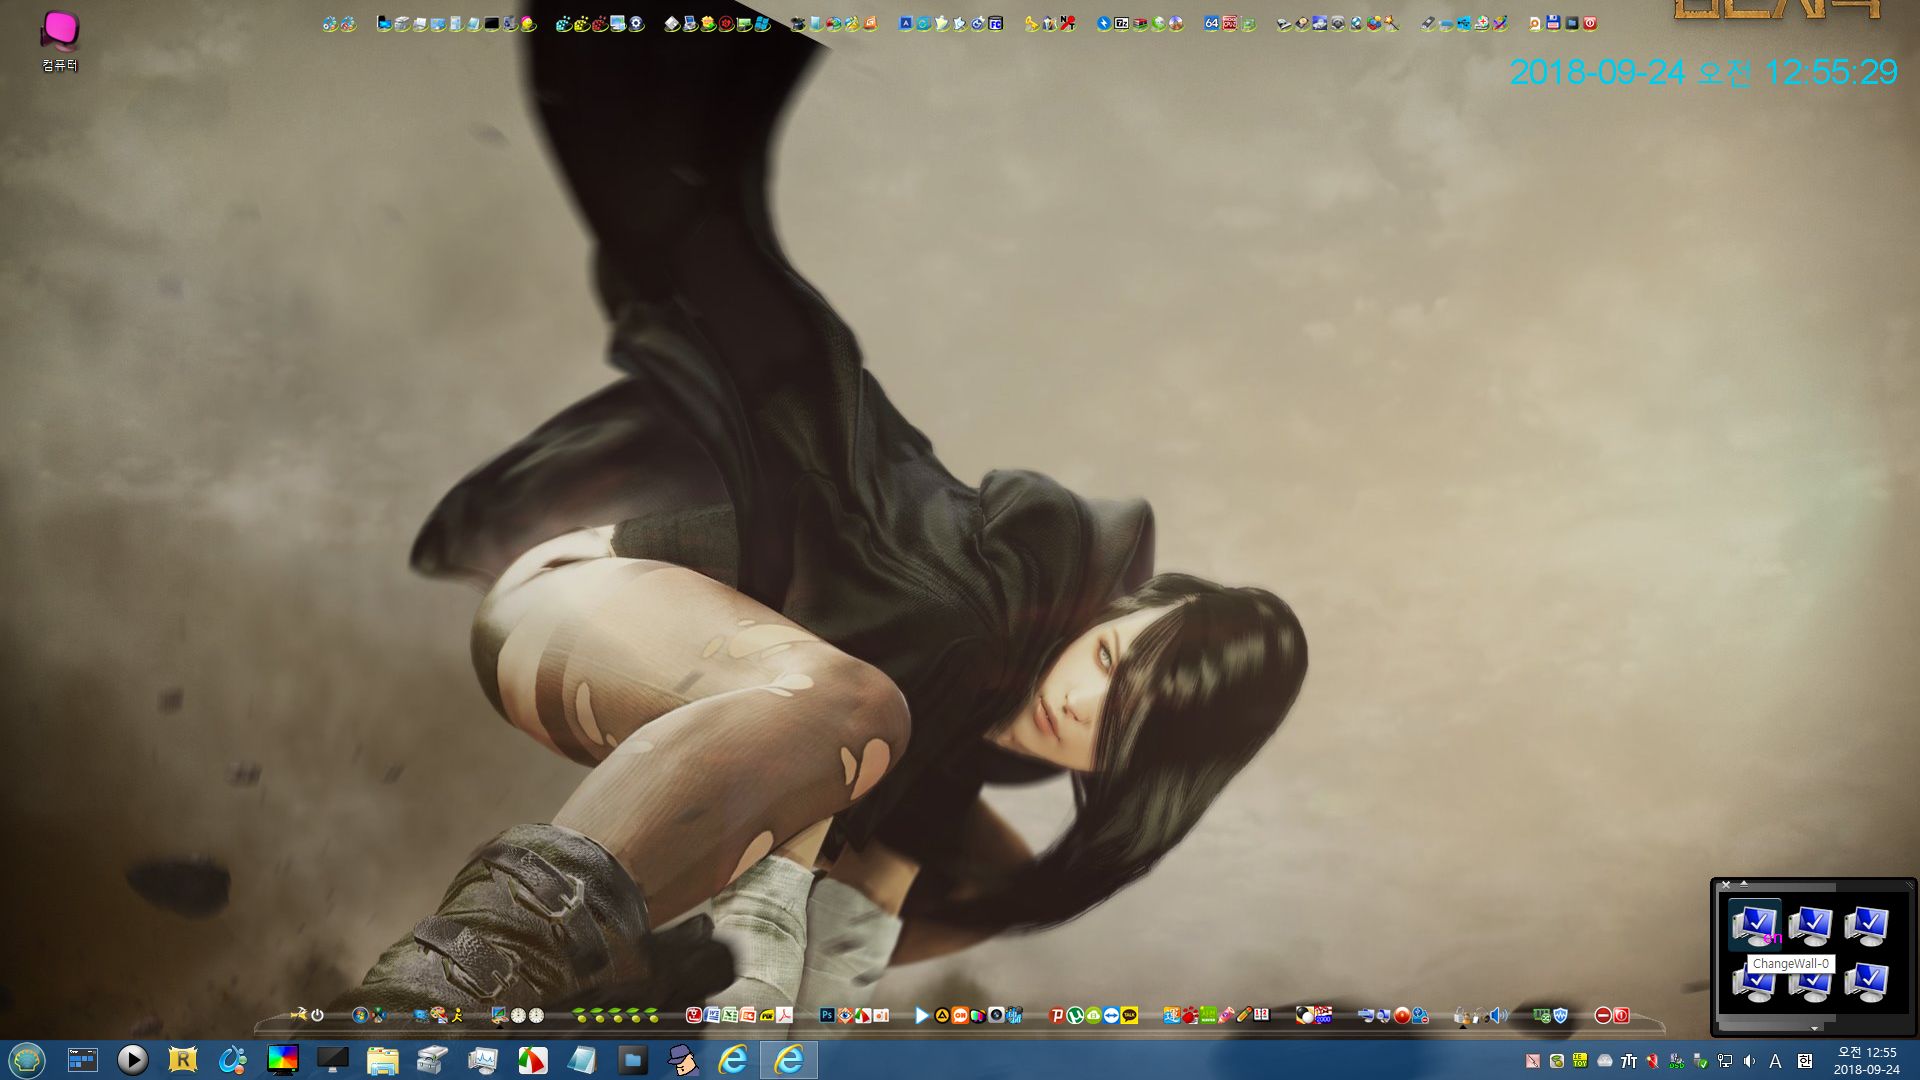Open Adobe Acrobat PDF icon in dock
This screenshot has height=1080, width=1920.
click(784, 1015)
